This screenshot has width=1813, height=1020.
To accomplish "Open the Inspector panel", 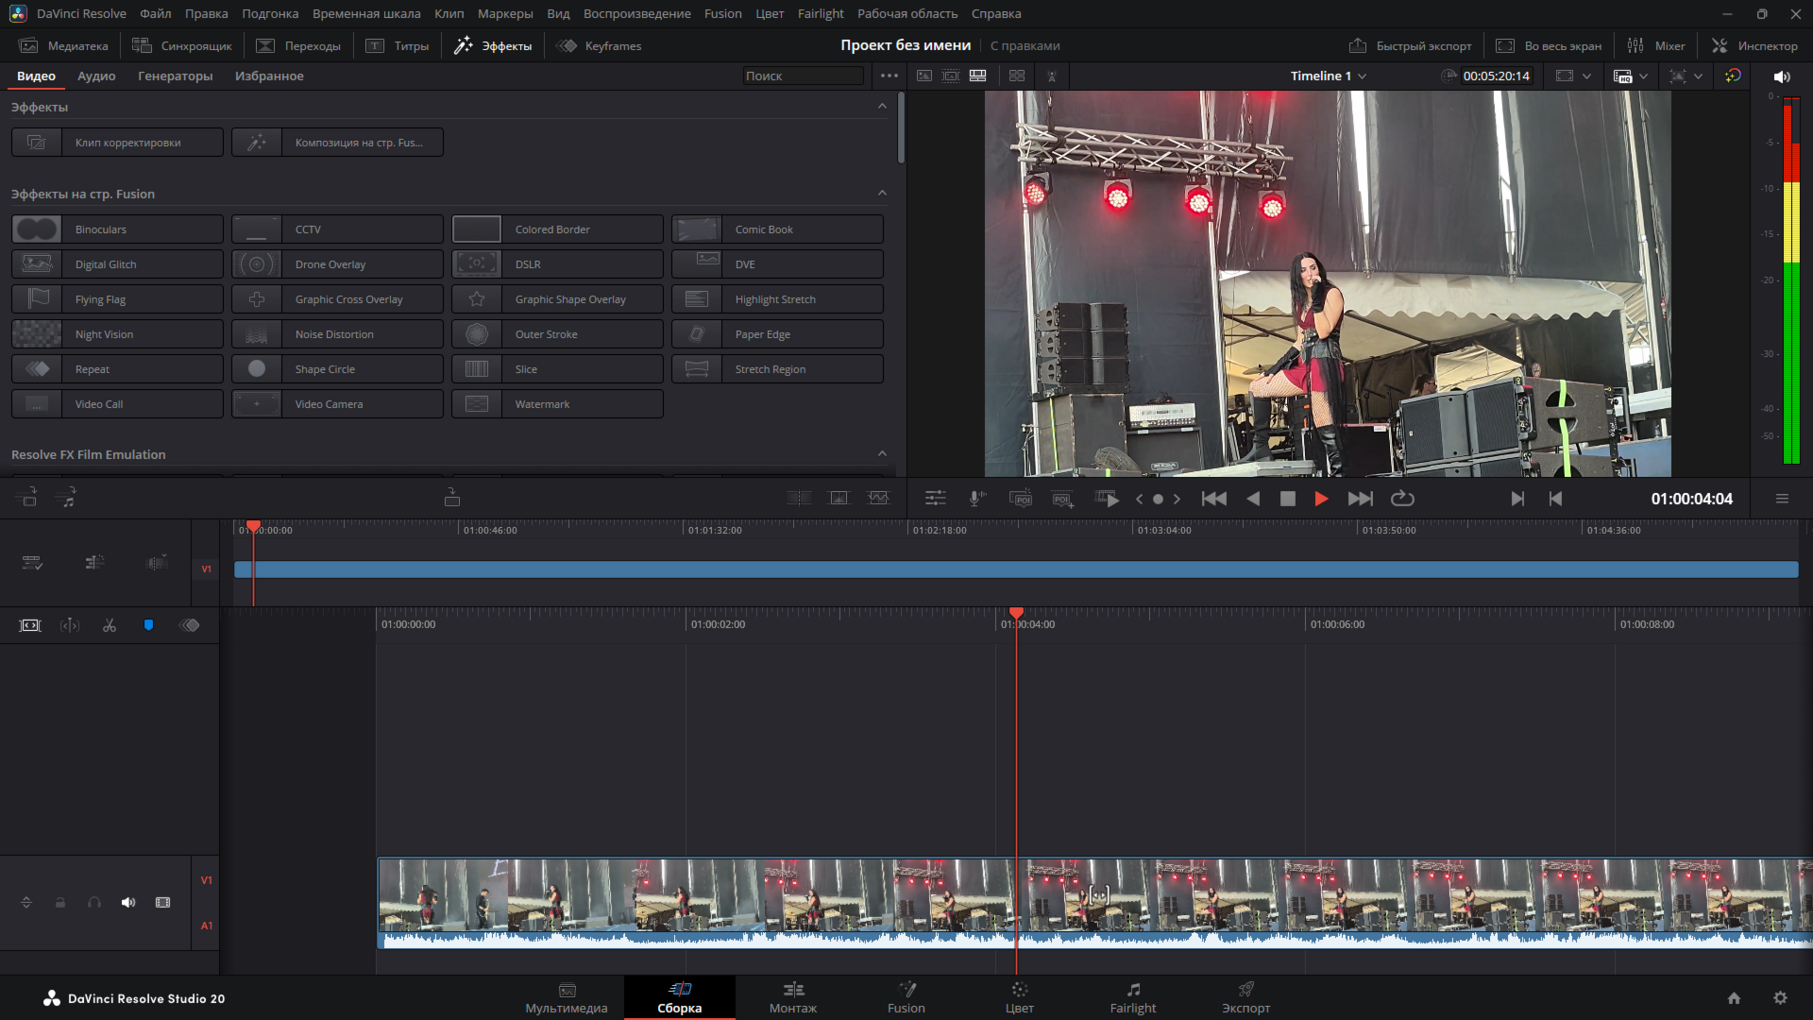I will click(1755, 46).
